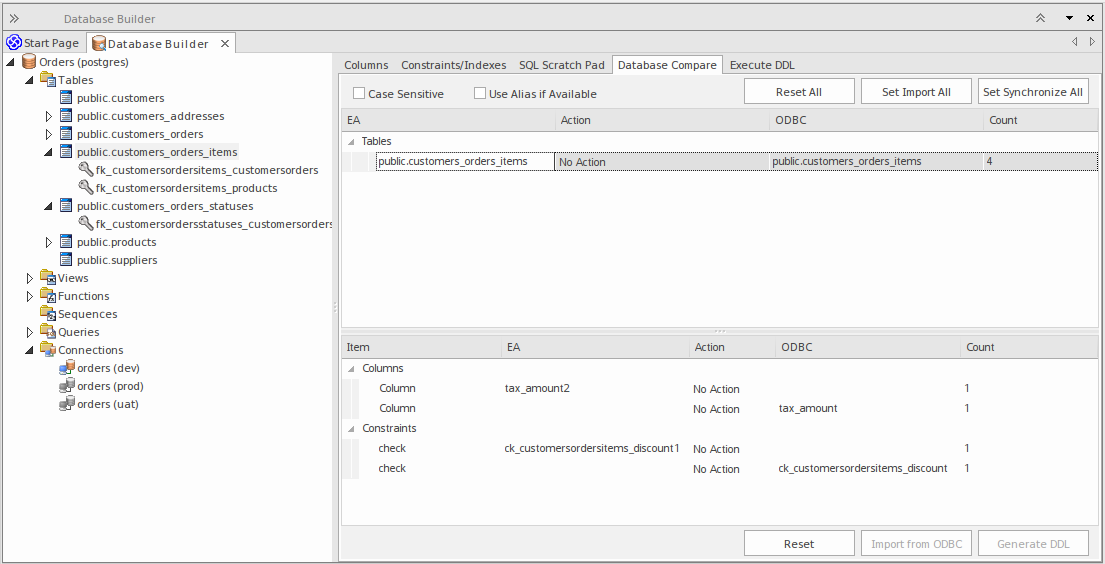Click the orders (dev) connection icon
The image size is (1105, 564).
pos(67,368)
